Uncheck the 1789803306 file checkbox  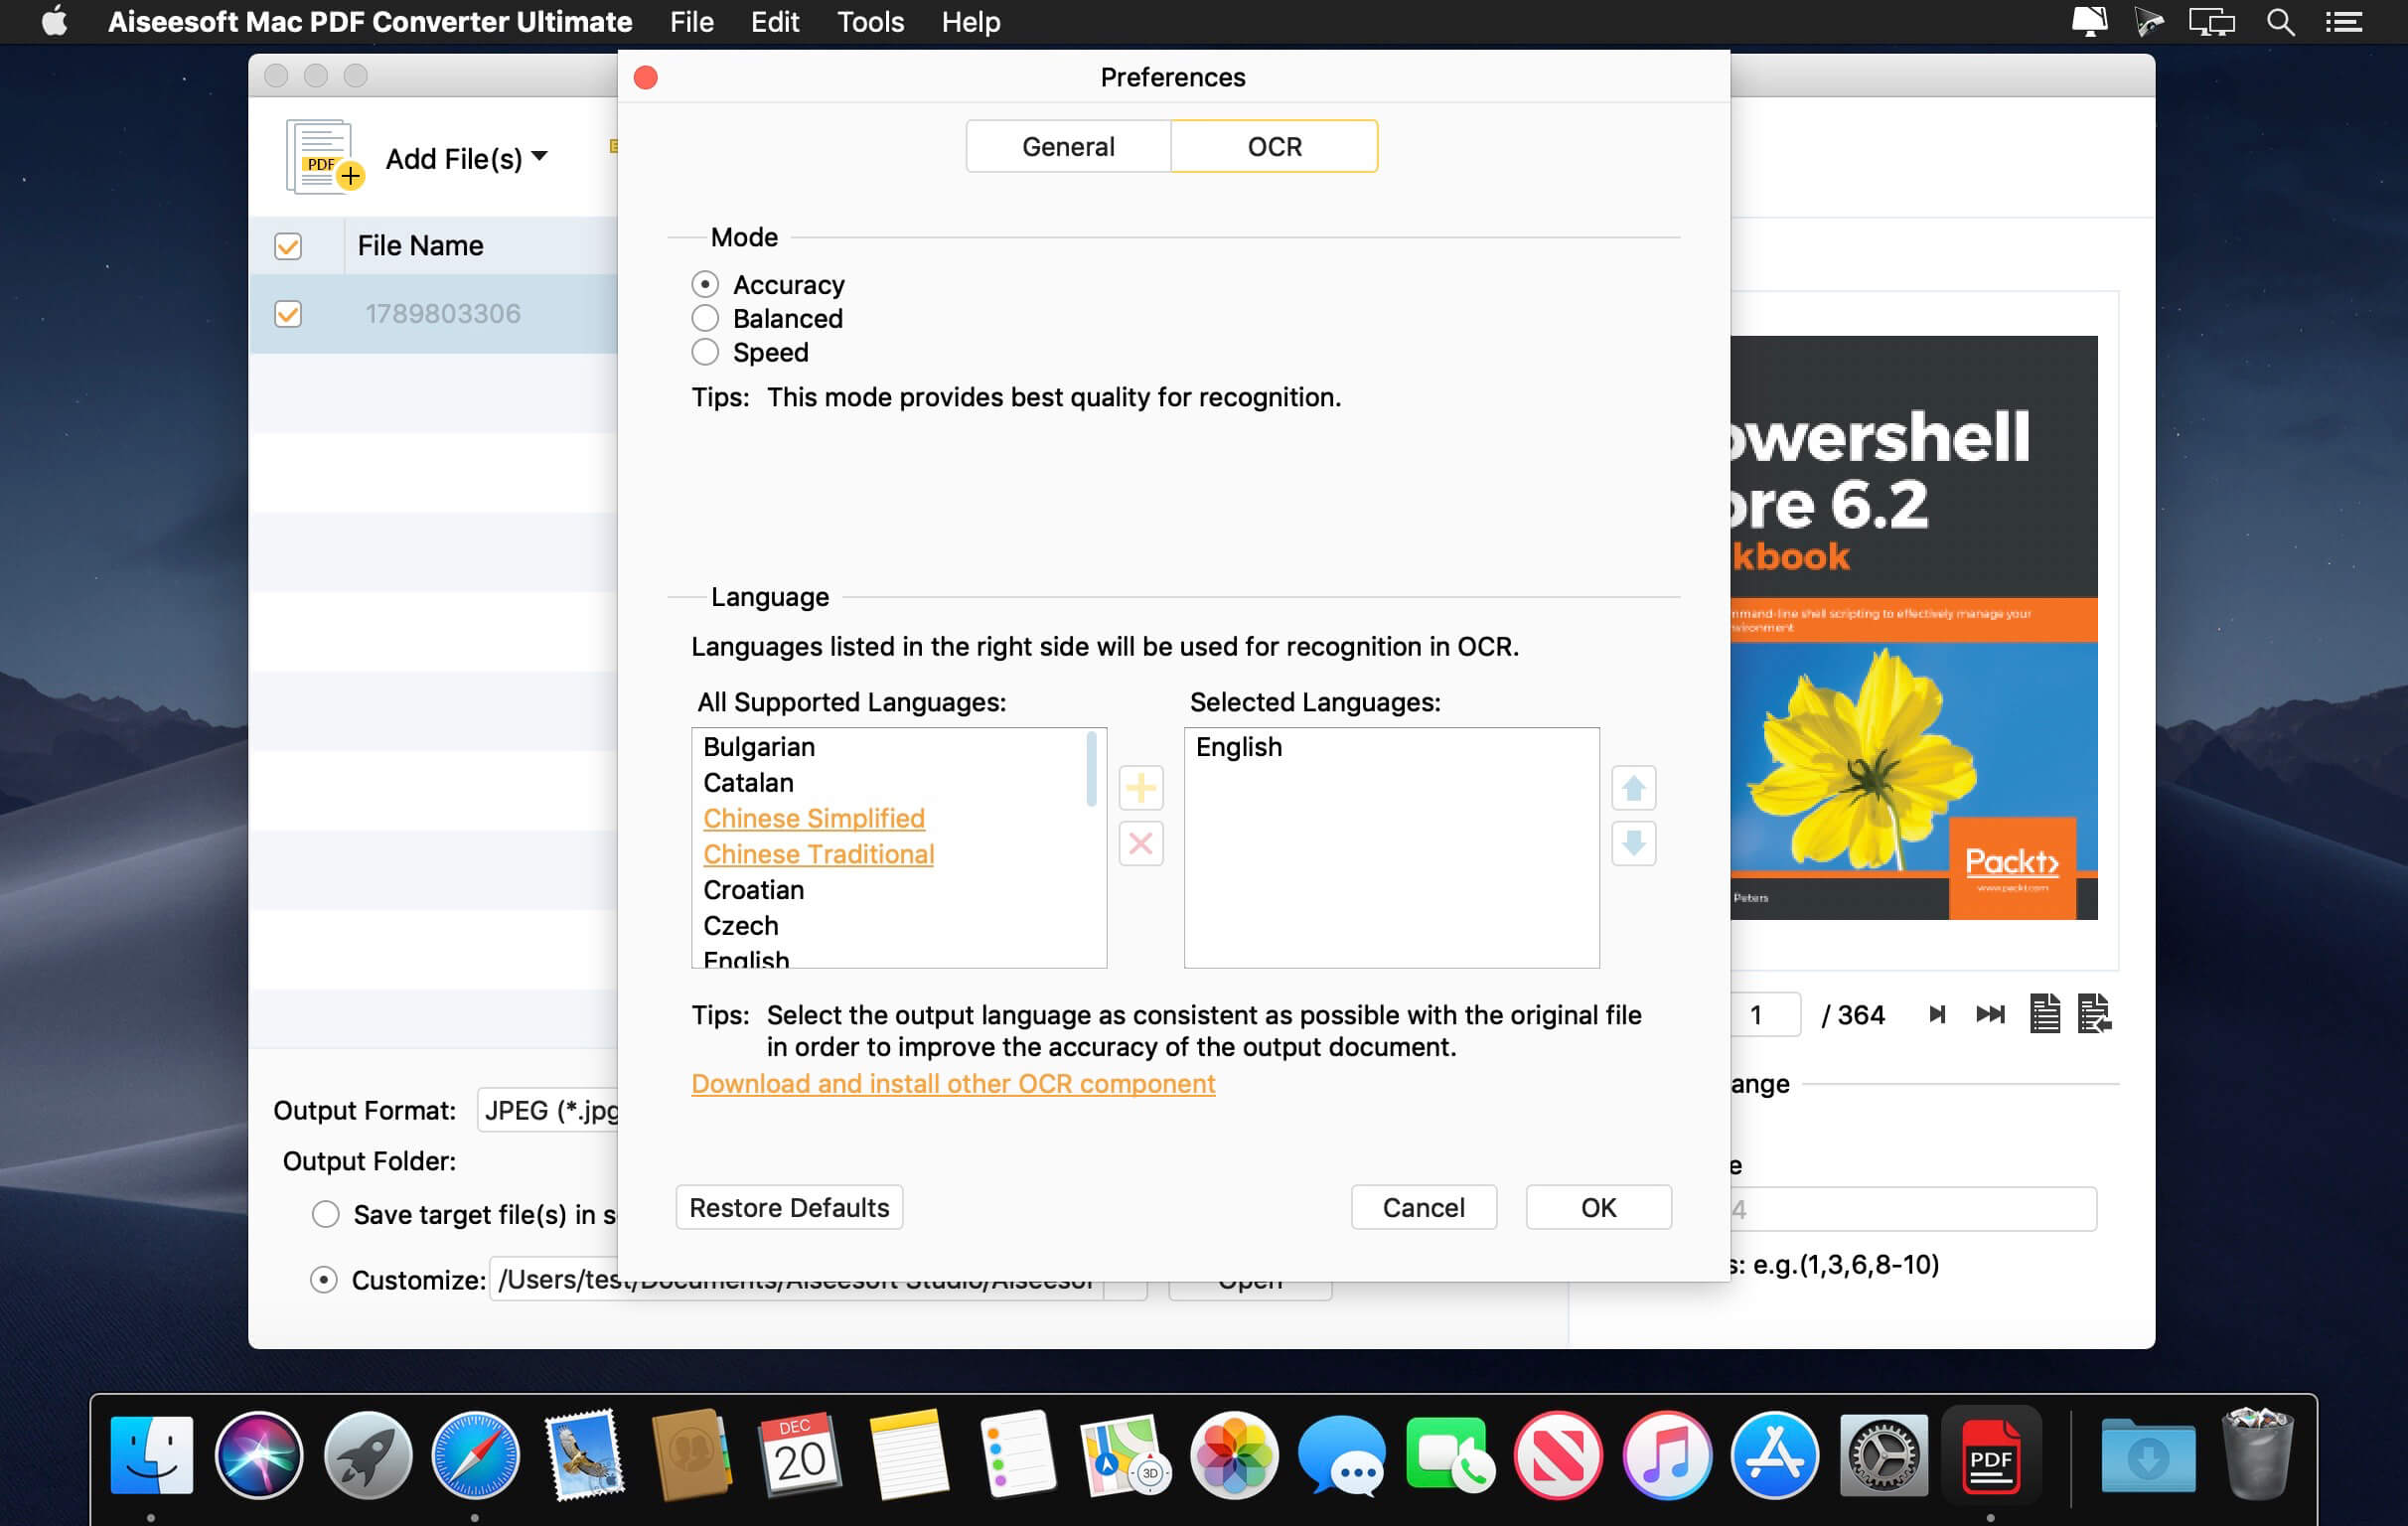(288, 314)
